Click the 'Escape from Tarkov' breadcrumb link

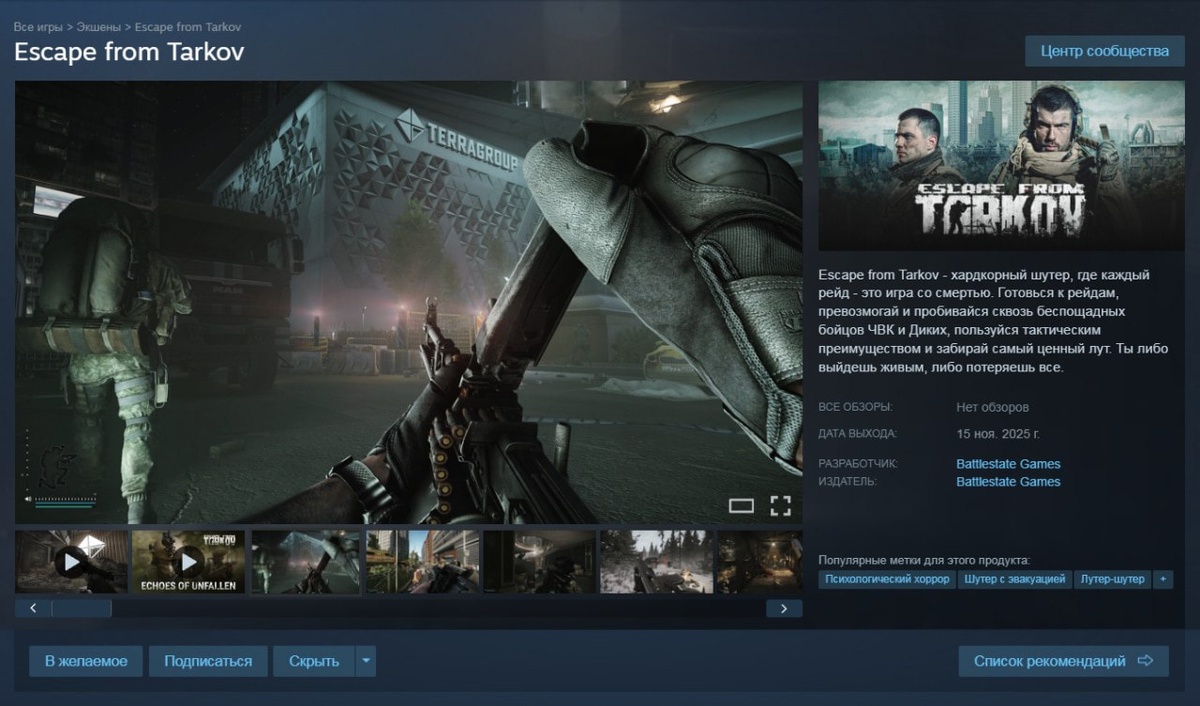click(x=187, y=27)
